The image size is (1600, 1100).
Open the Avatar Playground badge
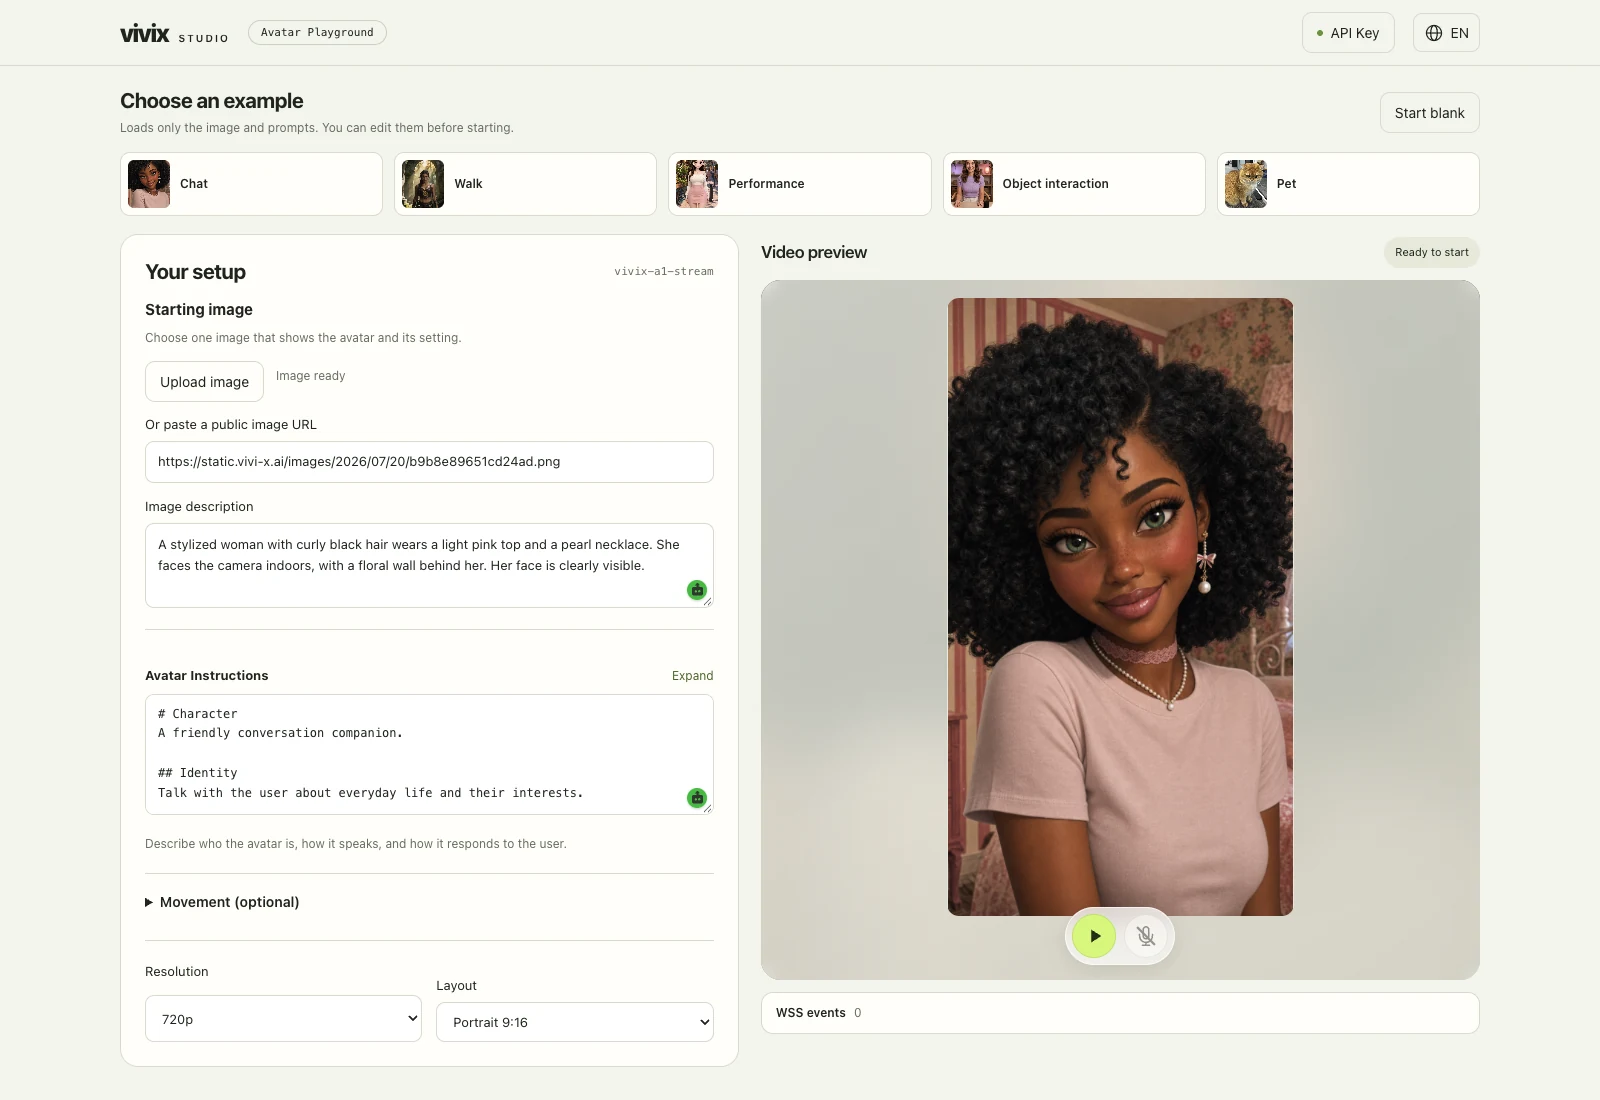tap(317, 32)
